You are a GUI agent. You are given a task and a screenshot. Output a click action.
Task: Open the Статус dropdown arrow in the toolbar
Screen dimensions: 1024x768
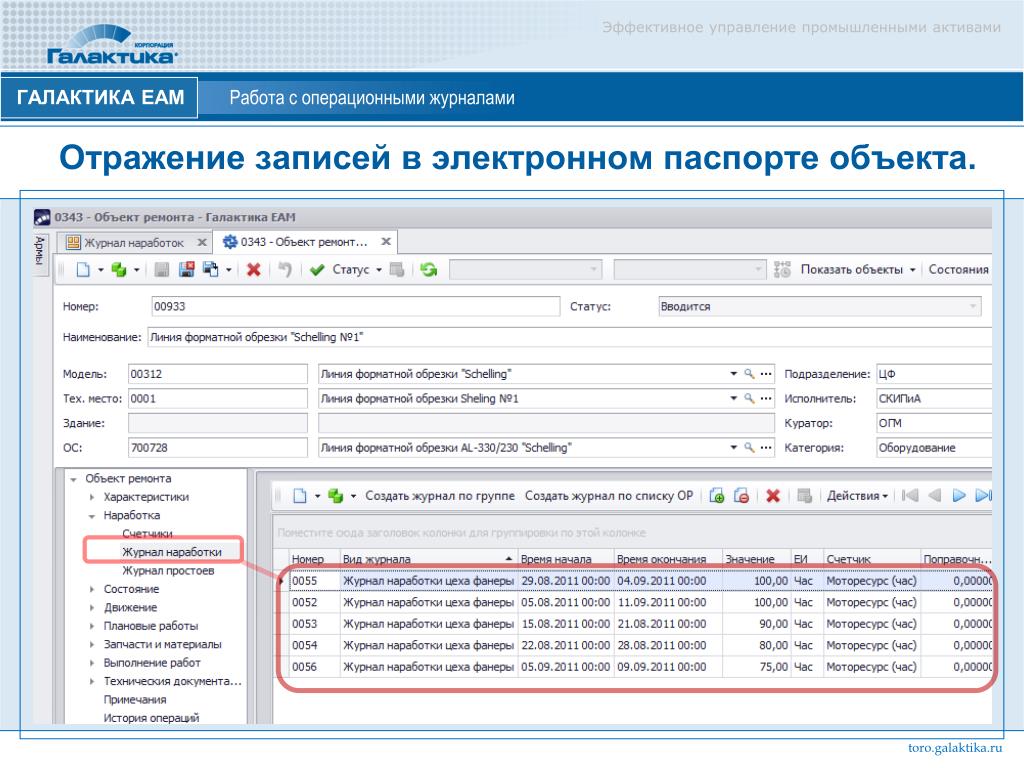[x=379, y=270]
